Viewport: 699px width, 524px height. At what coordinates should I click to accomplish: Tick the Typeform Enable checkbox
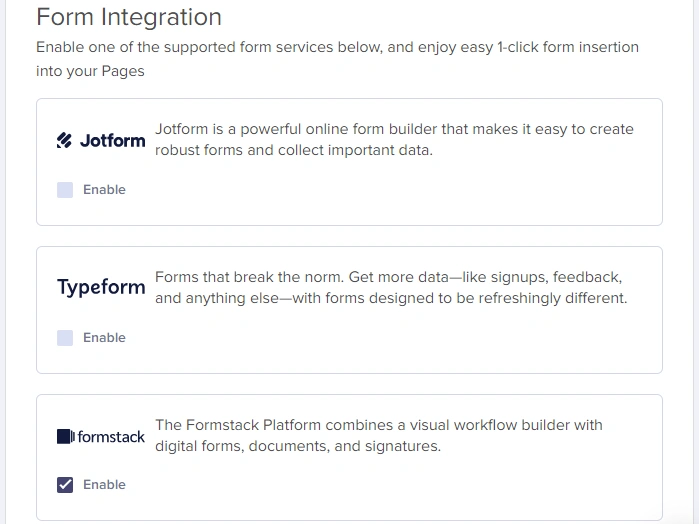point(65,338)
